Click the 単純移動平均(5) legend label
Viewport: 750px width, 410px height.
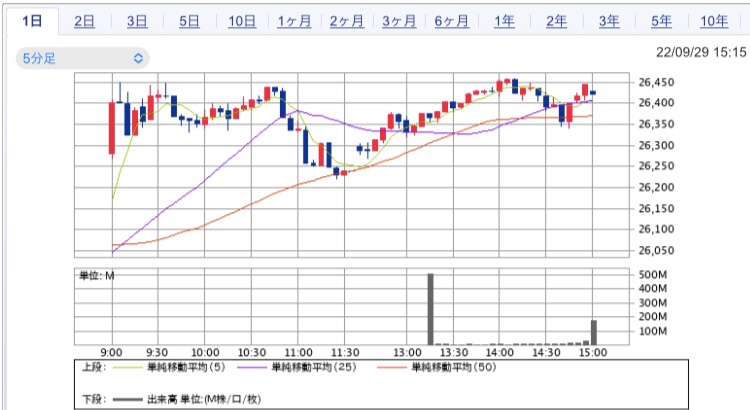tap(186, 367)
